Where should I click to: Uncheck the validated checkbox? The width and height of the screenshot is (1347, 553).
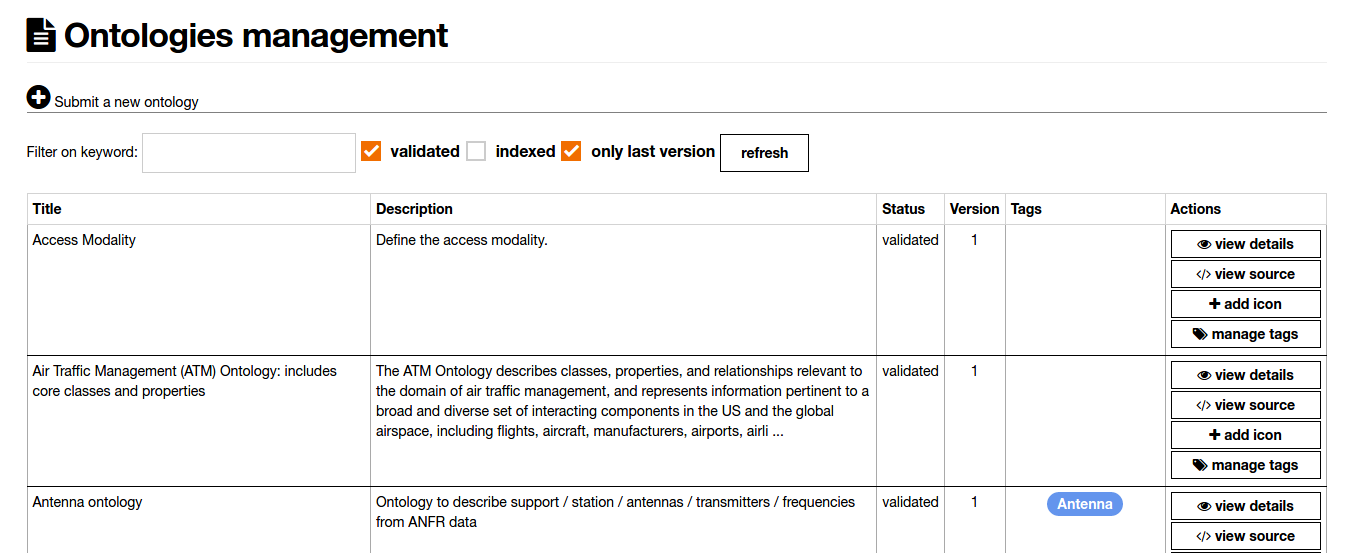(x=371, y=151)
